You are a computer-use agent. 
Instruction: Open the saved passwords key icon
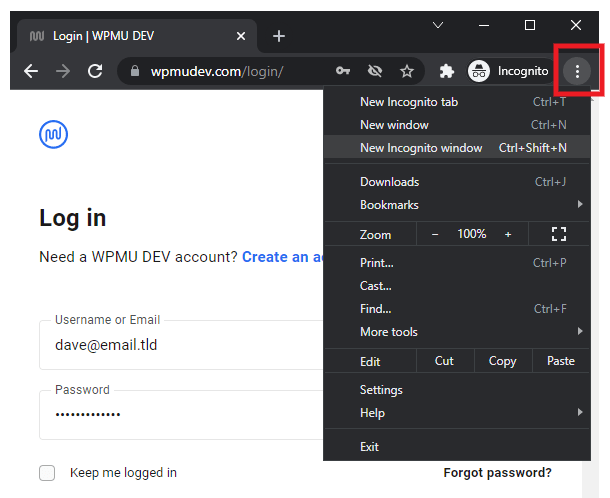343,71
